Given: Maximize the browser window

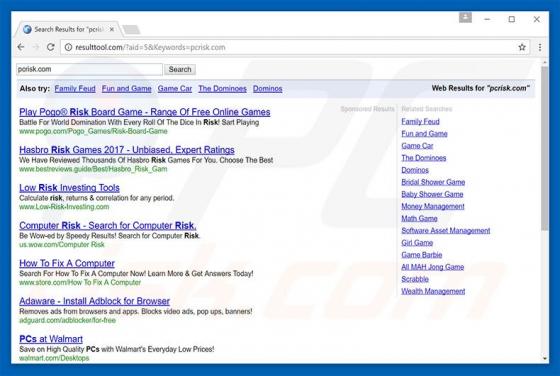Looking at the screenshot, I should point(511,19).
